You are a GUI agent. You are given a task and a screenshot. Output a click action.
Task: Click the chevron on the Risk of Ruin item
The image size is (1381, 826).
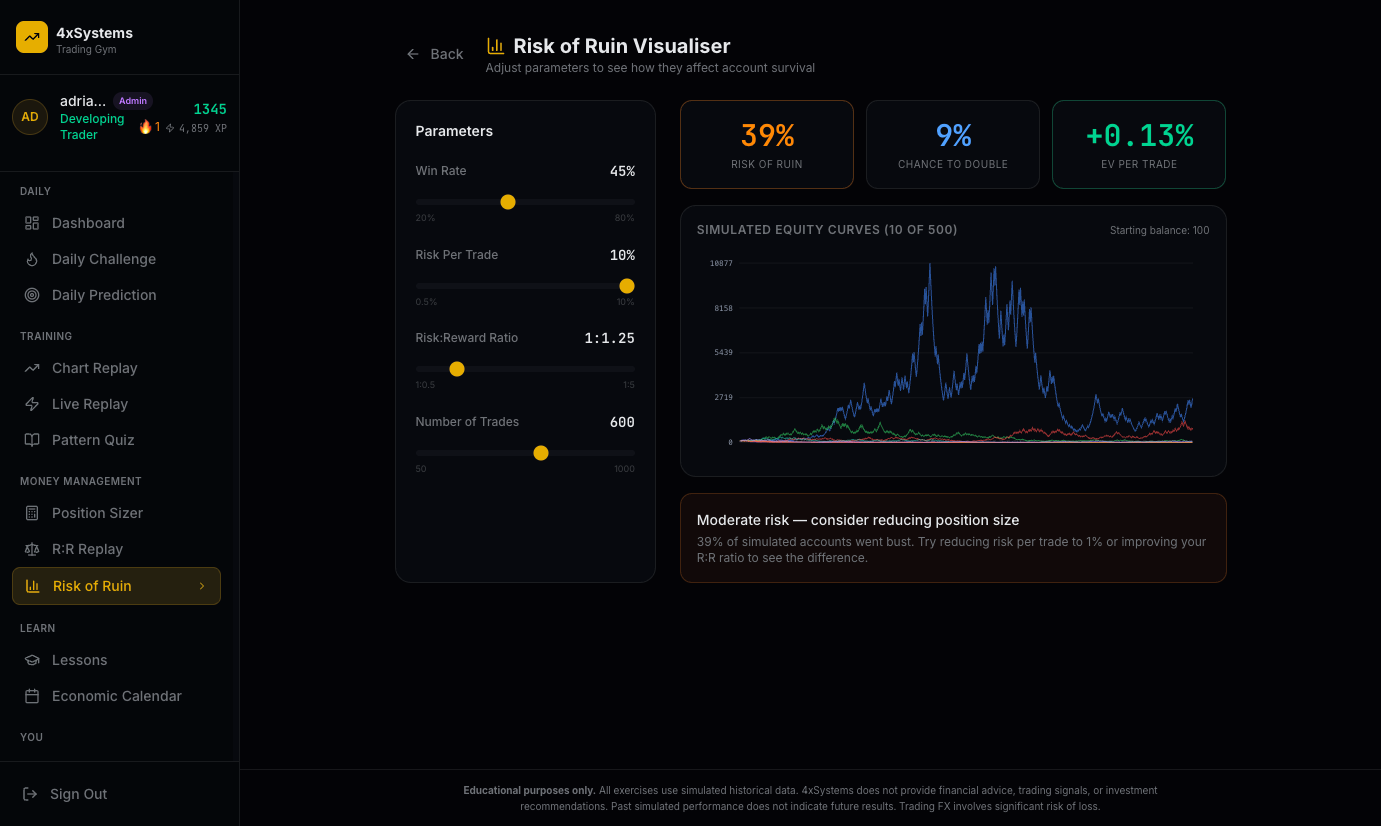coord(202,586)
